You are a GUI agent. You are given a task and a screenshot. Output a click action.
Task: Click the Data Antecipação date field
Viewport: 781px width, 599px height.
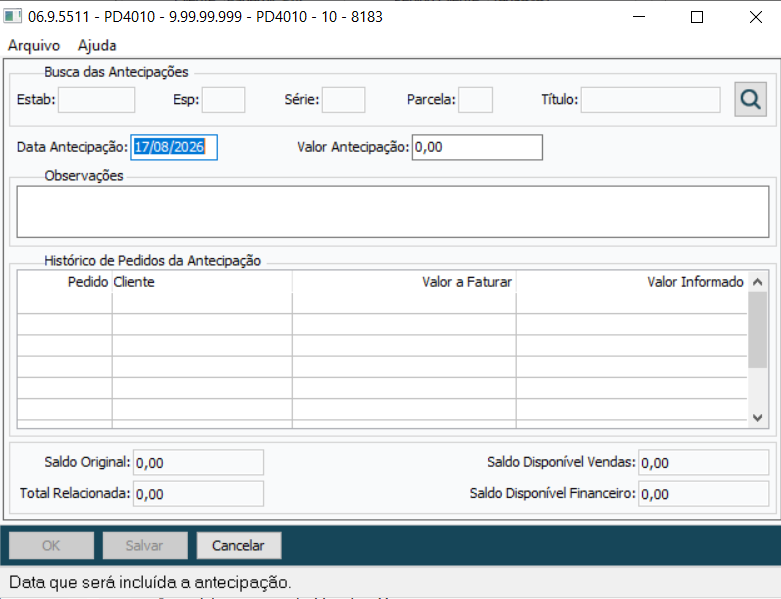174,147
